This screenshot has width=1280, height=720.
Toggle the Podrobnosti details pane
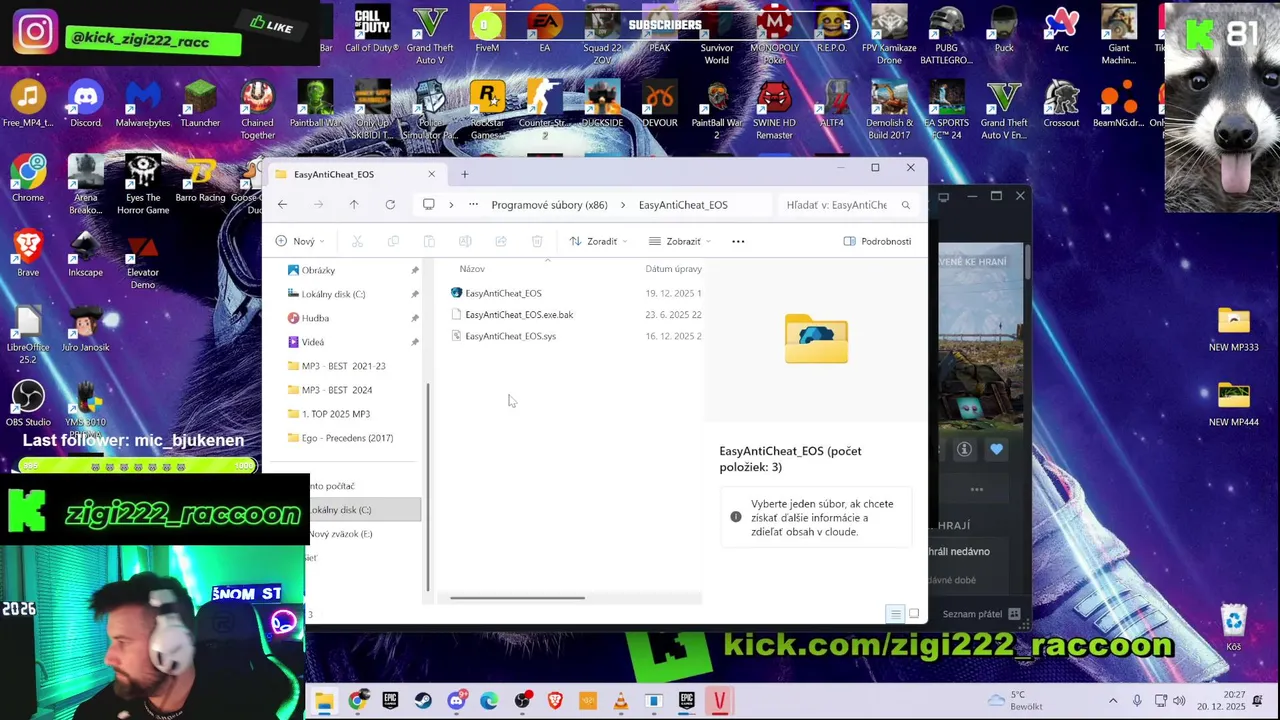[877, 241]
